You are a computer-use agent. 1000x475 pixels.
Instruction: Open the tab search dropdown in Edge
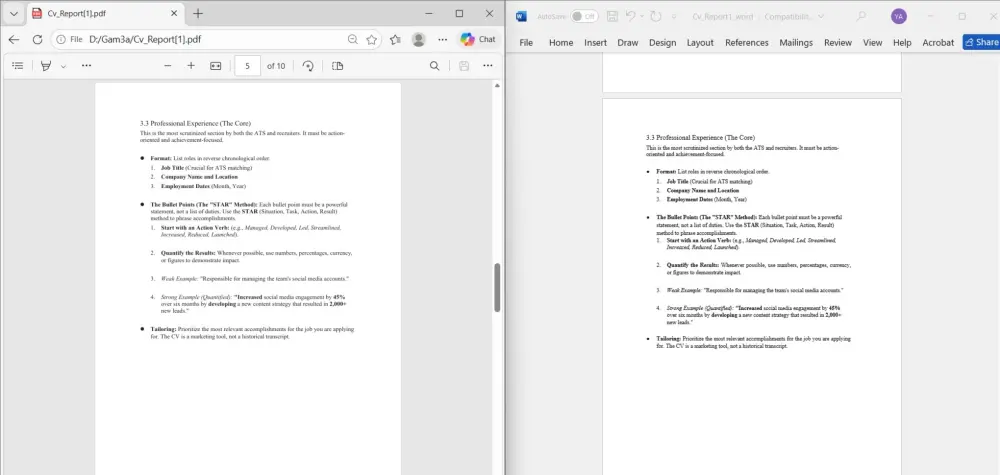tap(13, 13)
